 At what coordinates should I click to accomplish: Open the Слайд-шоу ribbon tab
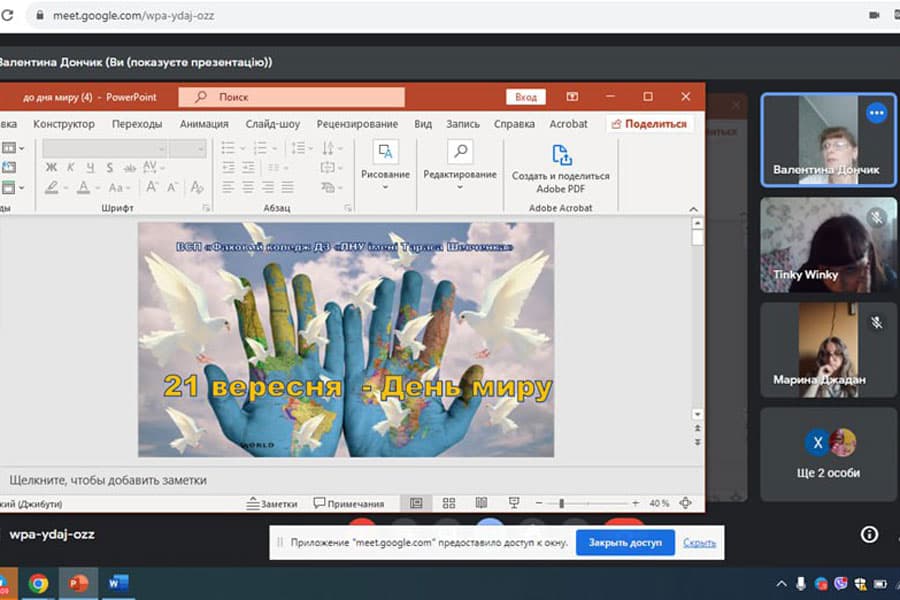(272, 124)
